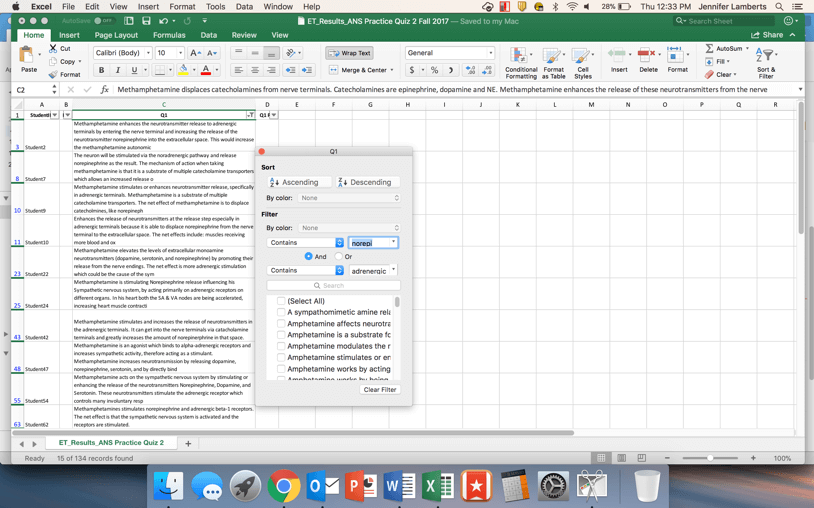Click the zoom slider in status bar
This screenshot has width=814, height=508.
point(710,458)
